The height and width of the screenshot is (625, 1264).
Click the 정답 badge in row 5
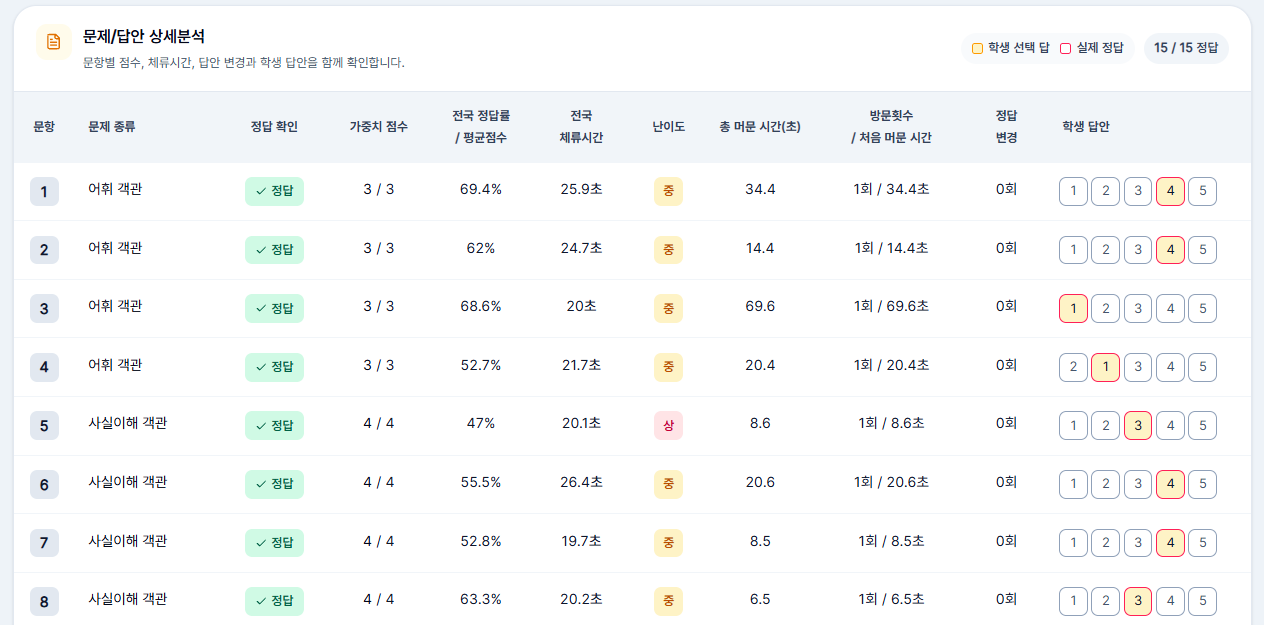pyautogui.click(x=274, y=426)
